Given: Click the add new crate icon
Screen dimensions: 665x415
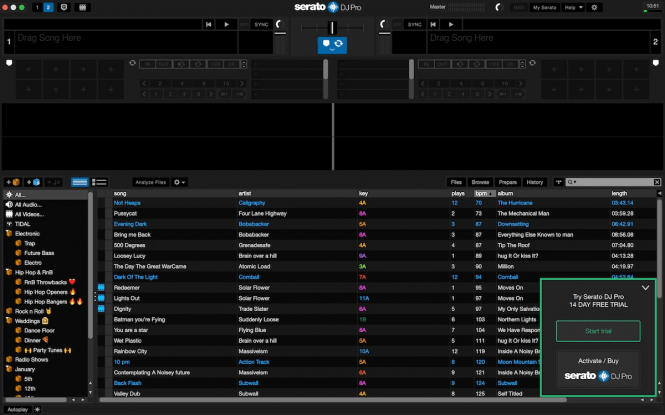Looking at the screenshot, I should point(13,182).
